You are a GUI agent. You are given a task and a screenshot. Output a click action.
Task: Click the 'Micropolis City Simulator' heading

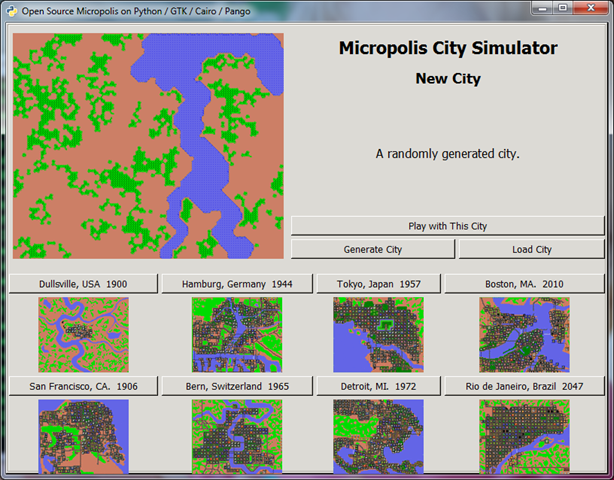[448, 48]
